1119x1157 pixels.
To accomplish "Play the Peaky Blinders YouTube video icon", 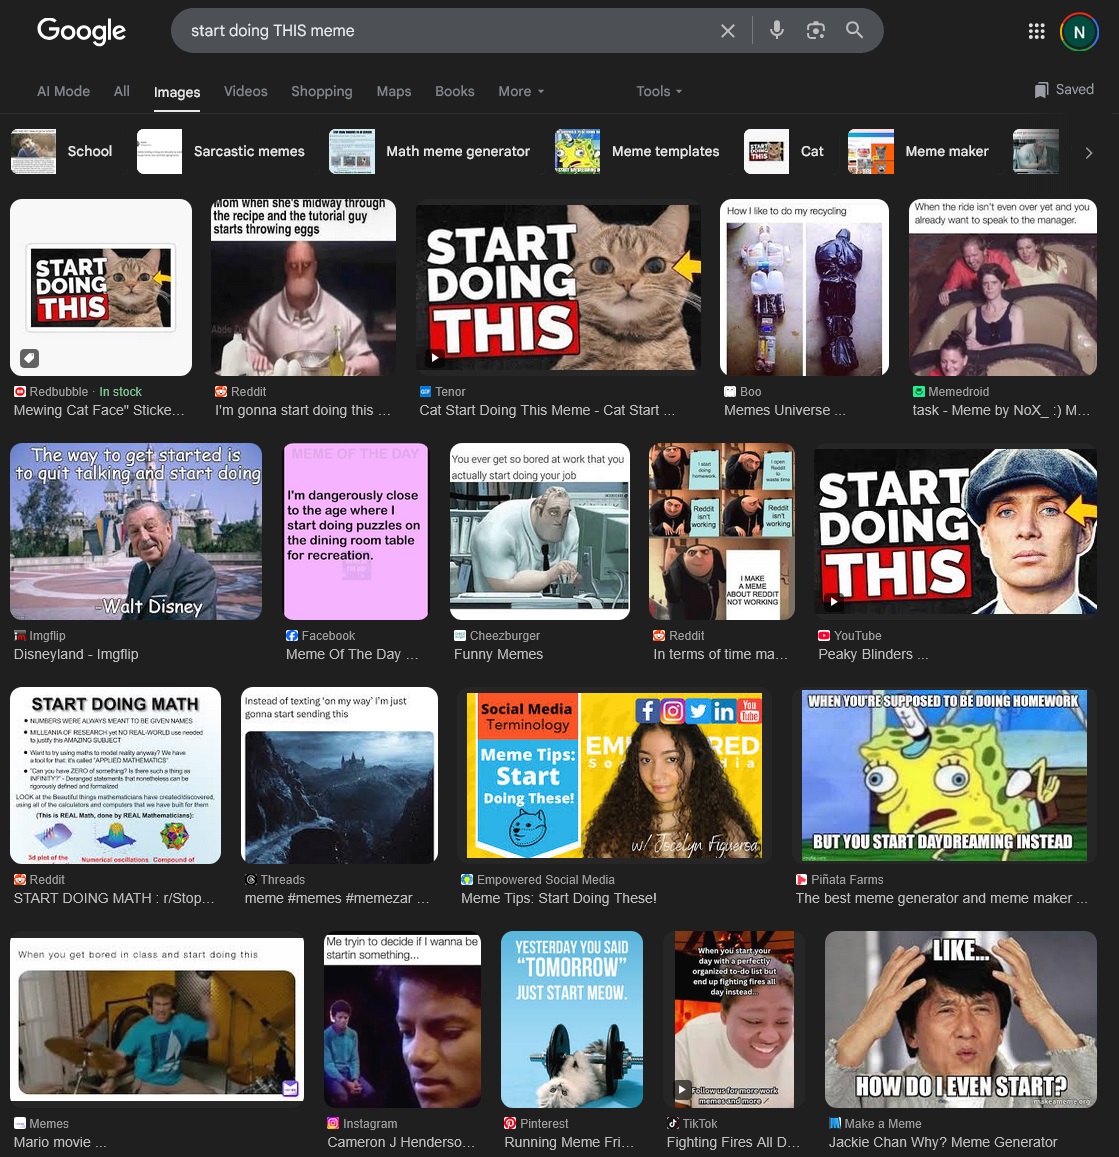I will coord(834,601).
